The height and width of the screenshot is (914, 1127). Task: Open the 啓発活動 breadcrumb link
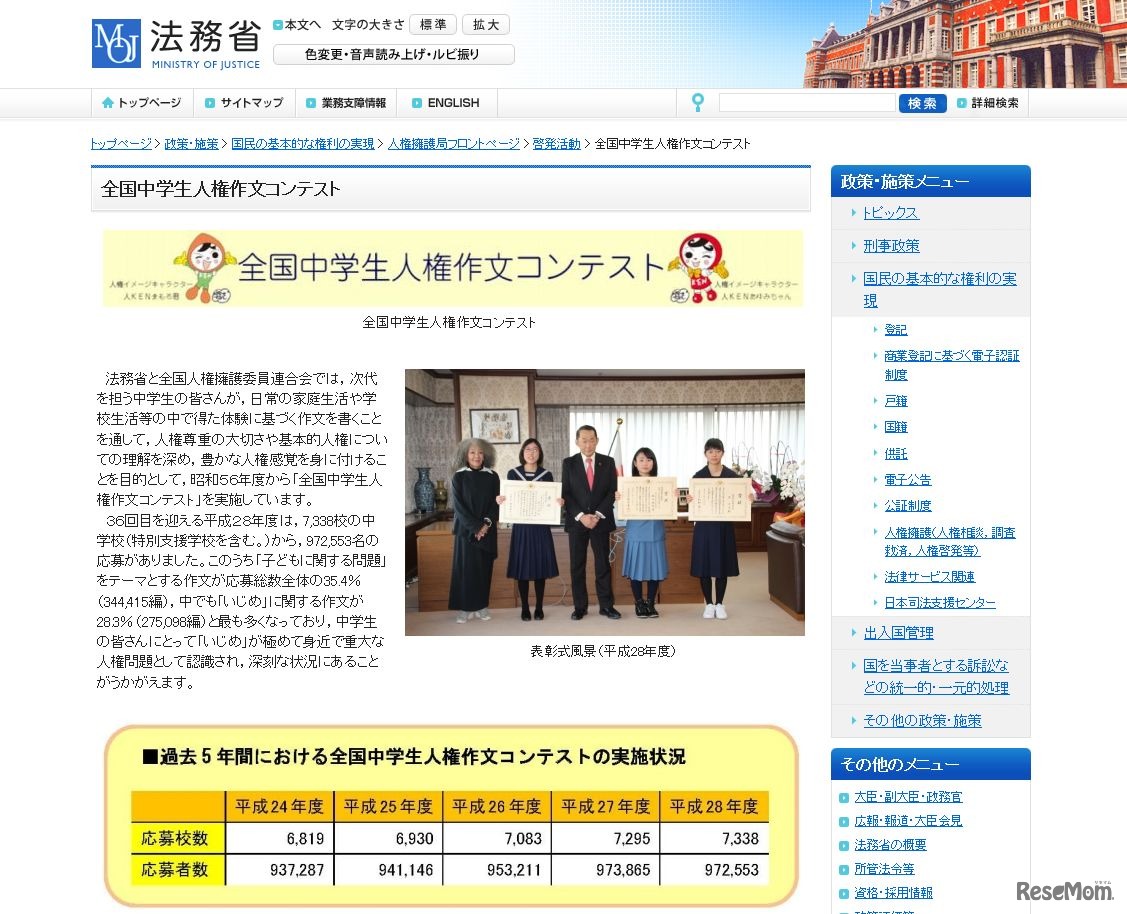[x=557, y=143]
